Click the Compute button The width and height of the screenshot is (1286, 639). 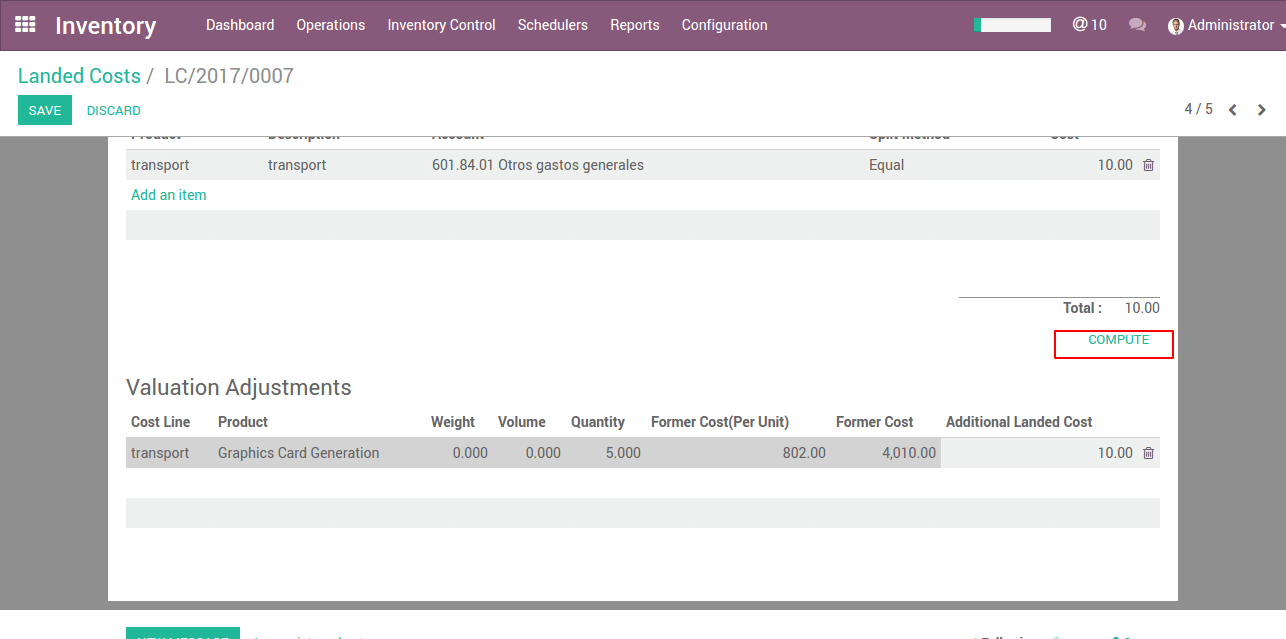1118,340
